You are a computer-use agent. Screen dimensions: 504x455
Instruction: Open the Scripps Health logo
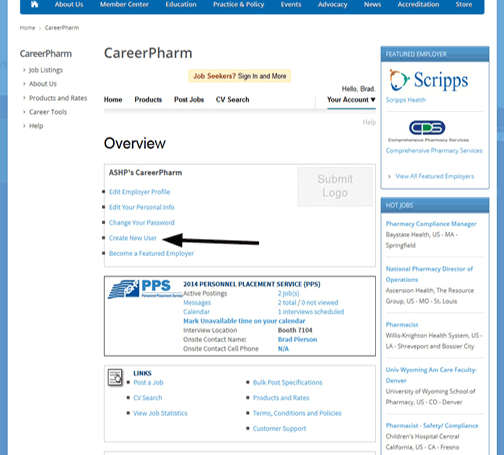(x=429, y=80)
